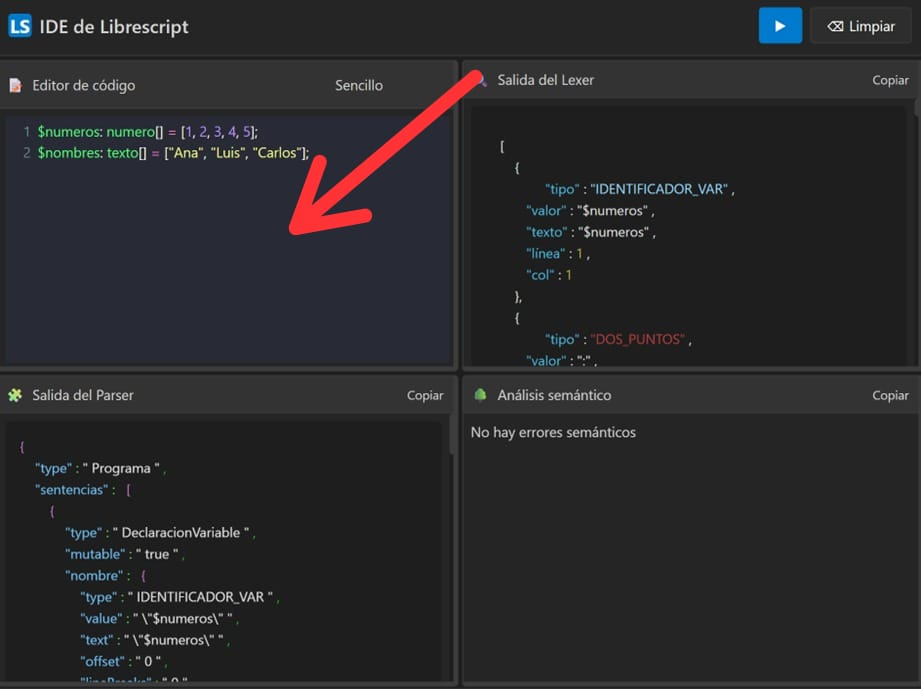Click the "Luis" string in the editor
Image resolution: width=921 pixels, height=689 pixels.
coord(226,153)
